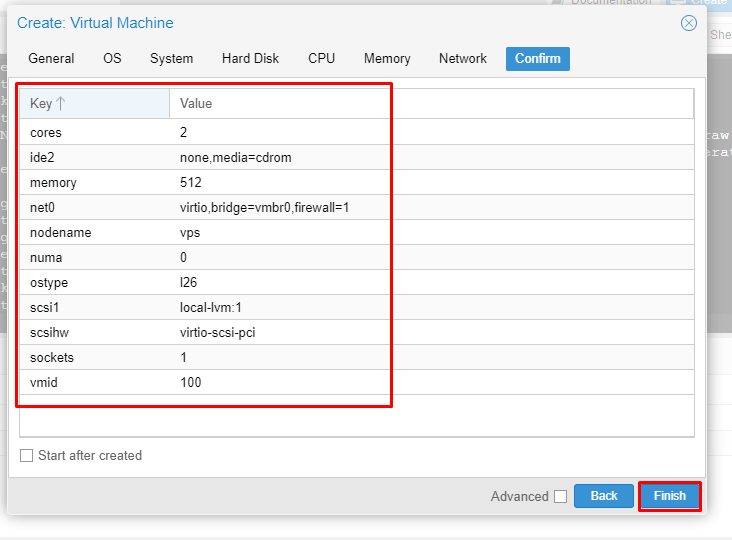This screenshot has height=540, width=732.
Task: Sort by the Key column header
Action: click(48, 104)
